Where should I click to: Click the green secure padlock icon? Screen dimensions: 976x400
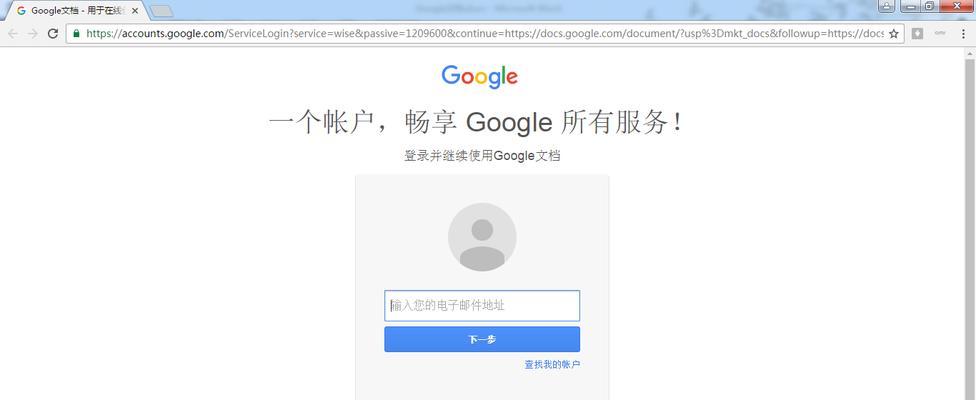76,34
